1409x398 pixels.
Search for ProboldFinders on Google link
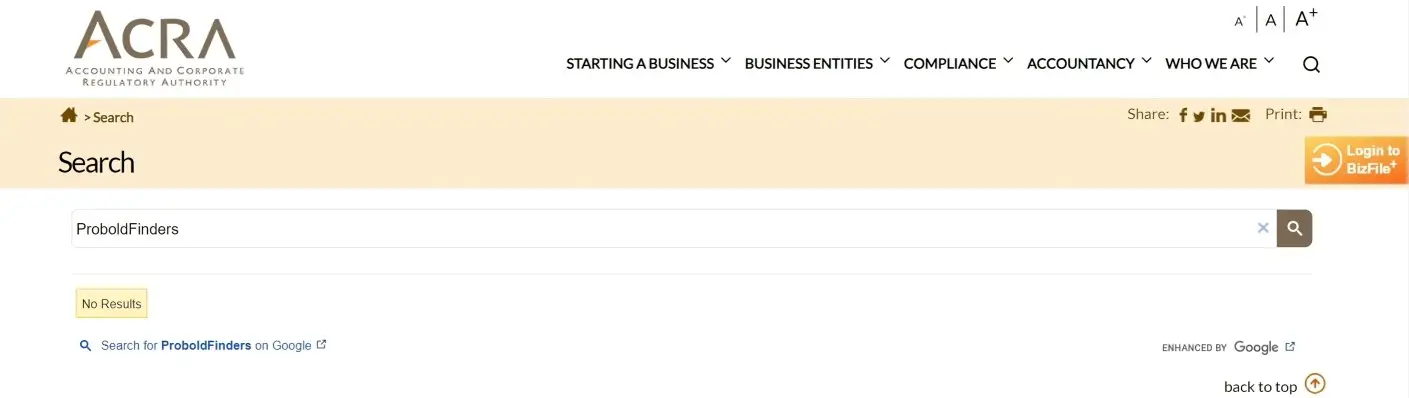pos(205,345)
